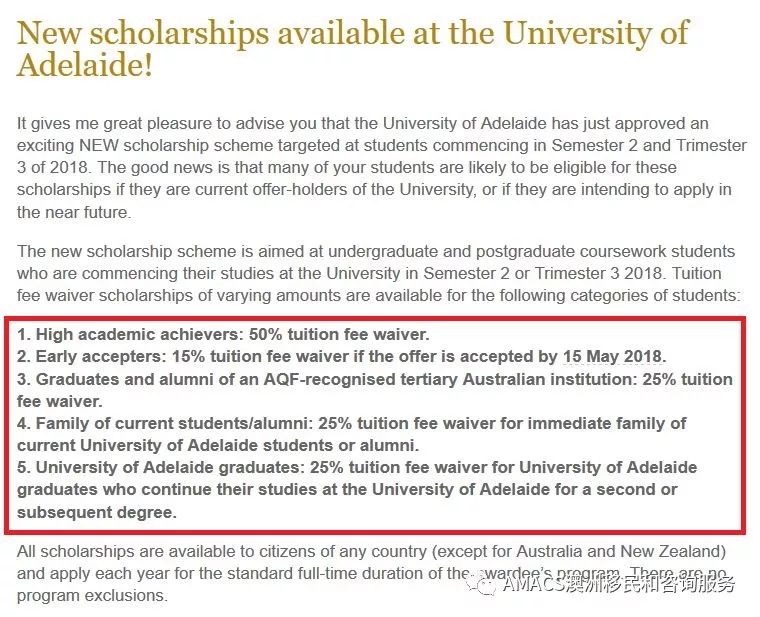Click the 'subsequent degree.' closing text
Screen dimensions: 760x617
tap(97, 512)
